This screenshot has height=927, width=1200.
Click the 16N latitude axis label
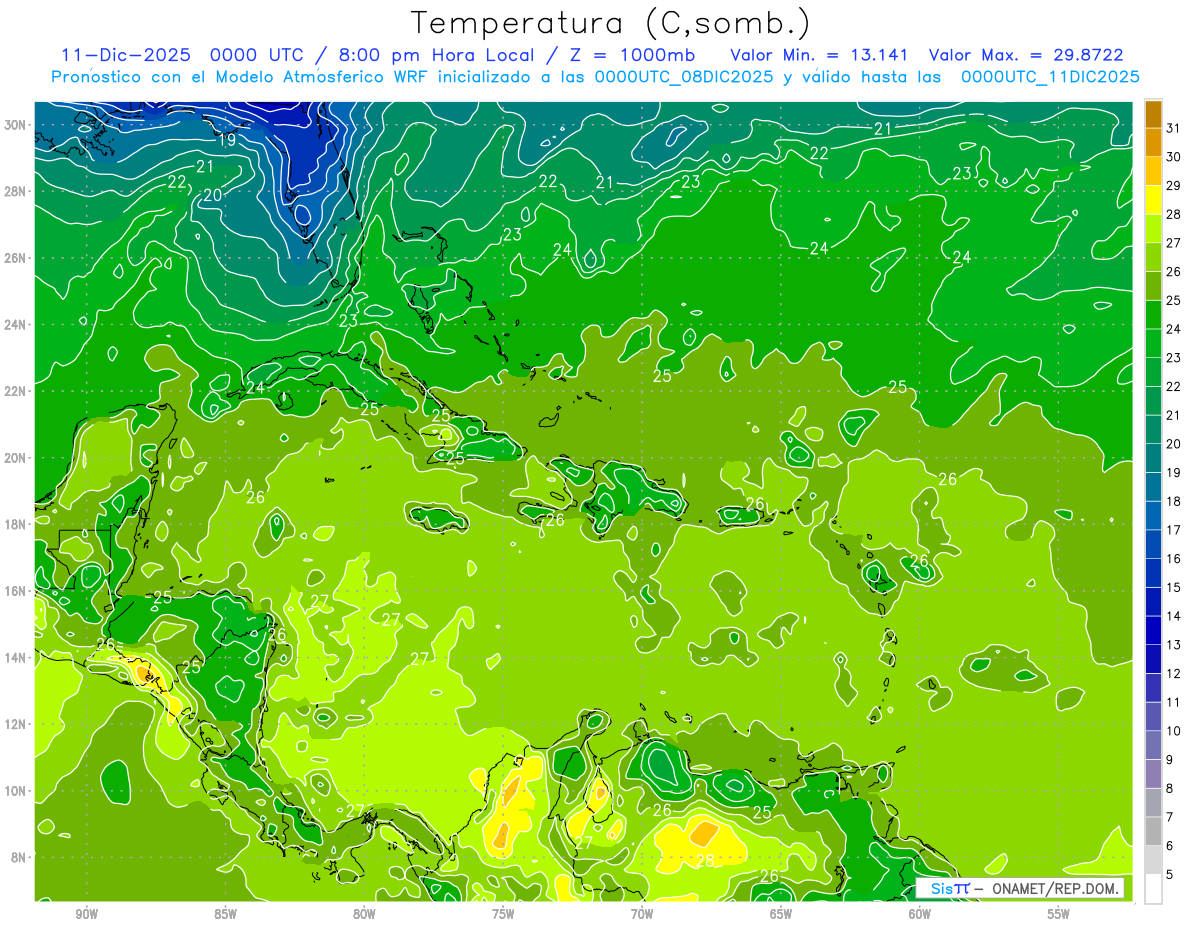tap(16, 591)
